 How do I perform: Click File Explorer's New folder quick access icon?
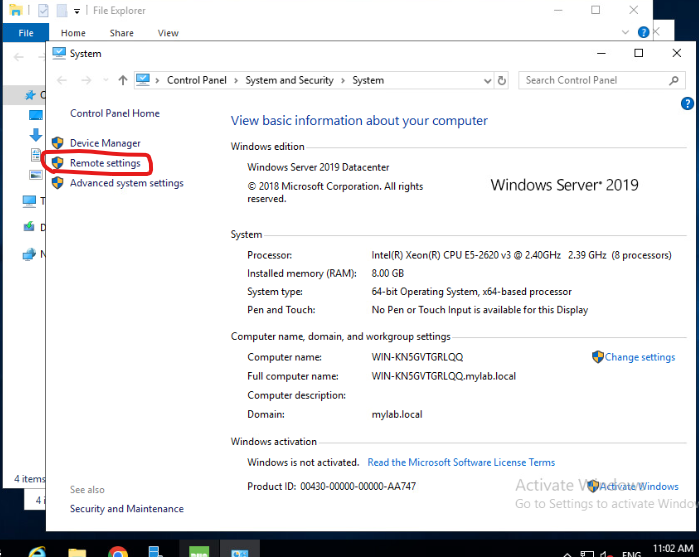(x=62, y=10)
